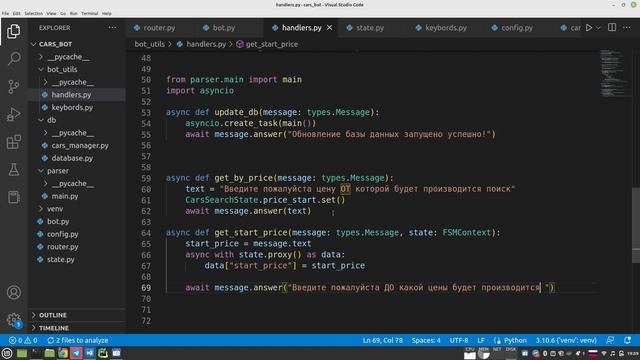640x360 pixels.
Task: Open the terminal from the taskbar
Action: [36, 353]
